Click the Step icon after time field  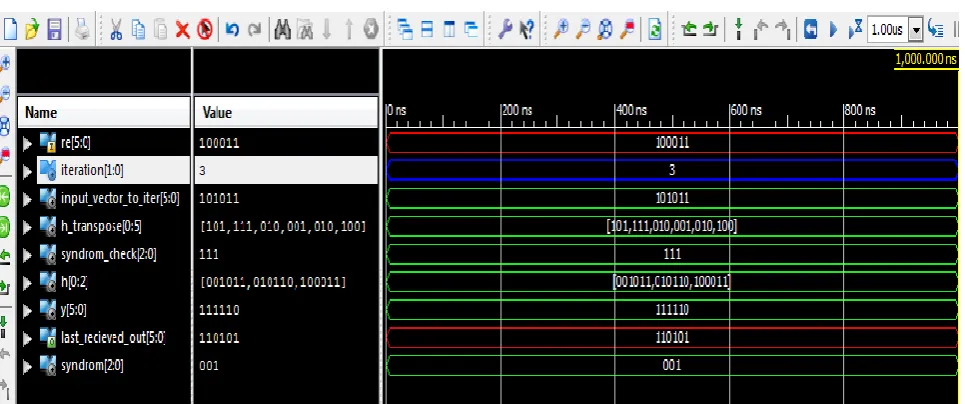(936, 28)
